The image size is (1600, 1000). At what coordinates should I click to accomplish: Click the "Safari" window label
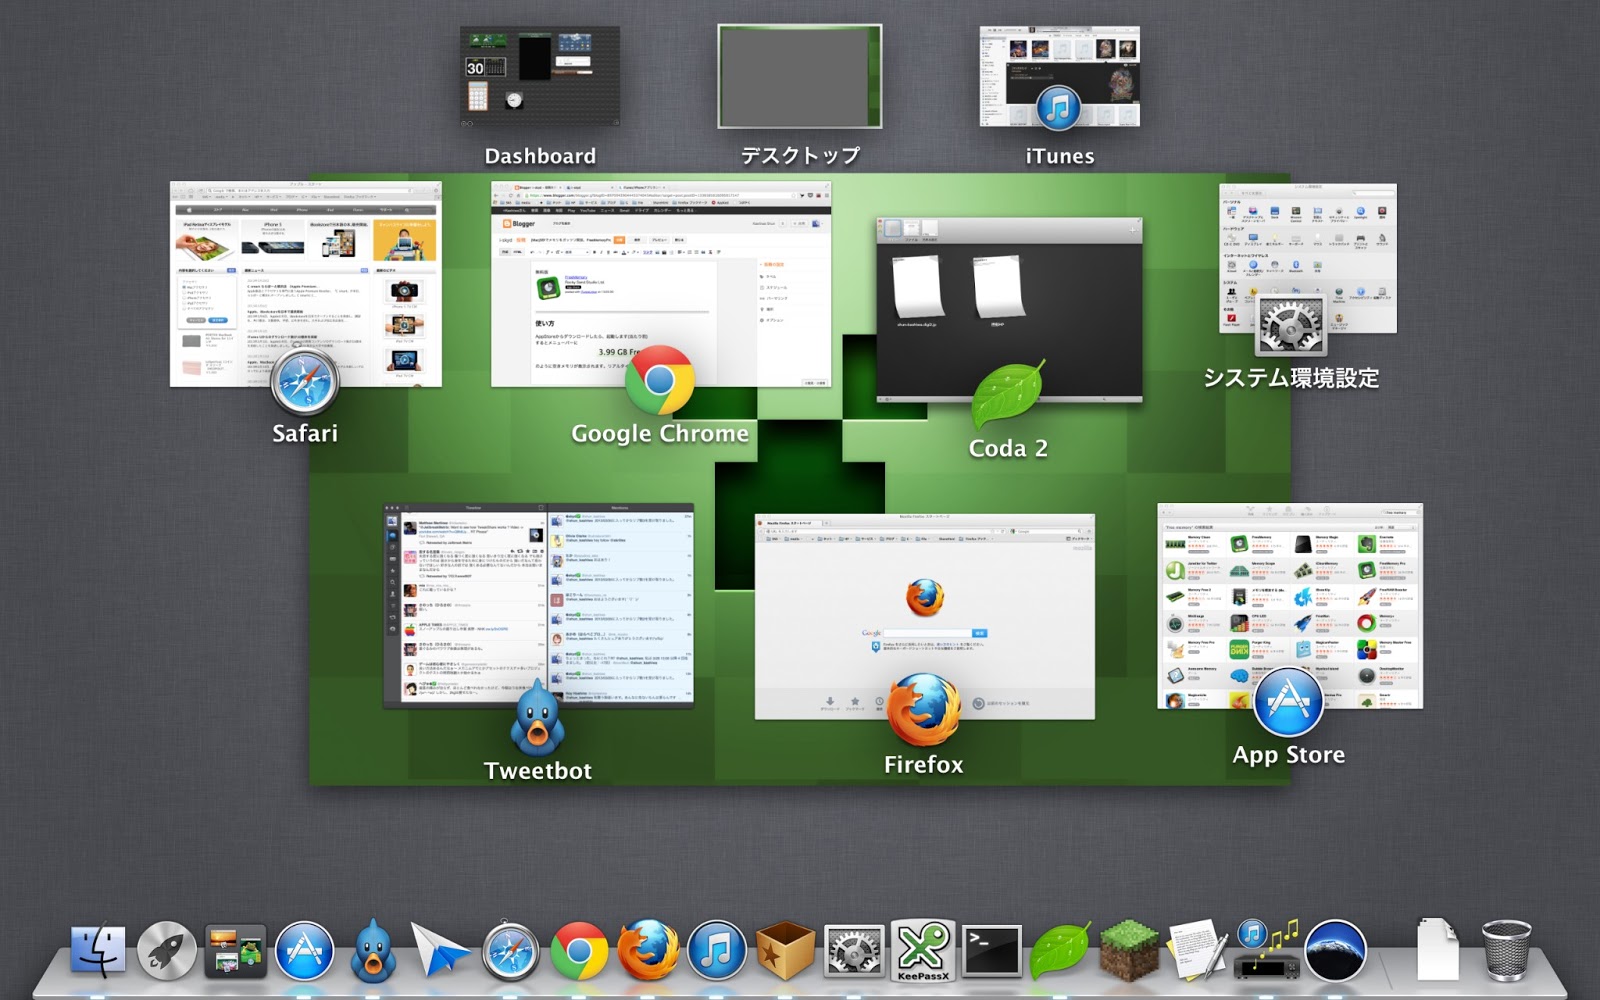coord(305,433)
